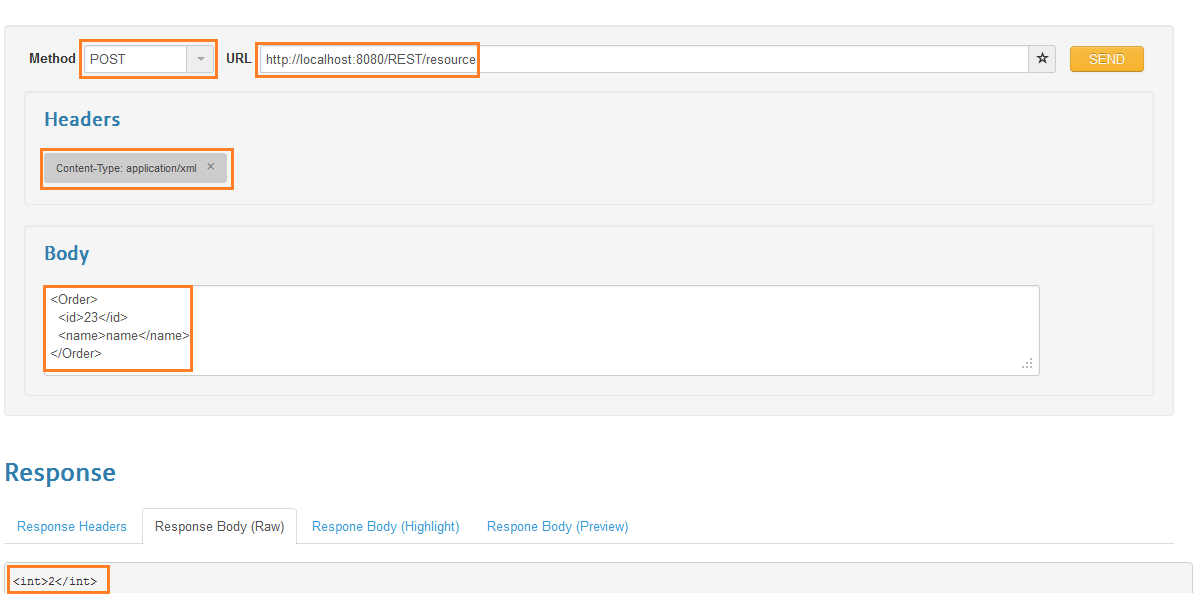This screenshot has height=594, width=1199.
Task: Click the Body section title
Action: coord(66,253)
